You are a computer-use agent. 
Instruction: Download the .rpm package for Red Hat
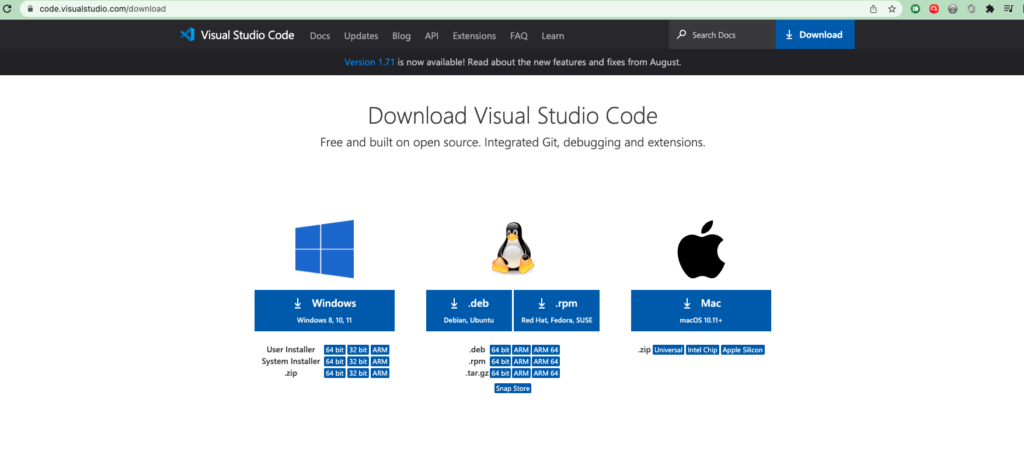(556, 310)
